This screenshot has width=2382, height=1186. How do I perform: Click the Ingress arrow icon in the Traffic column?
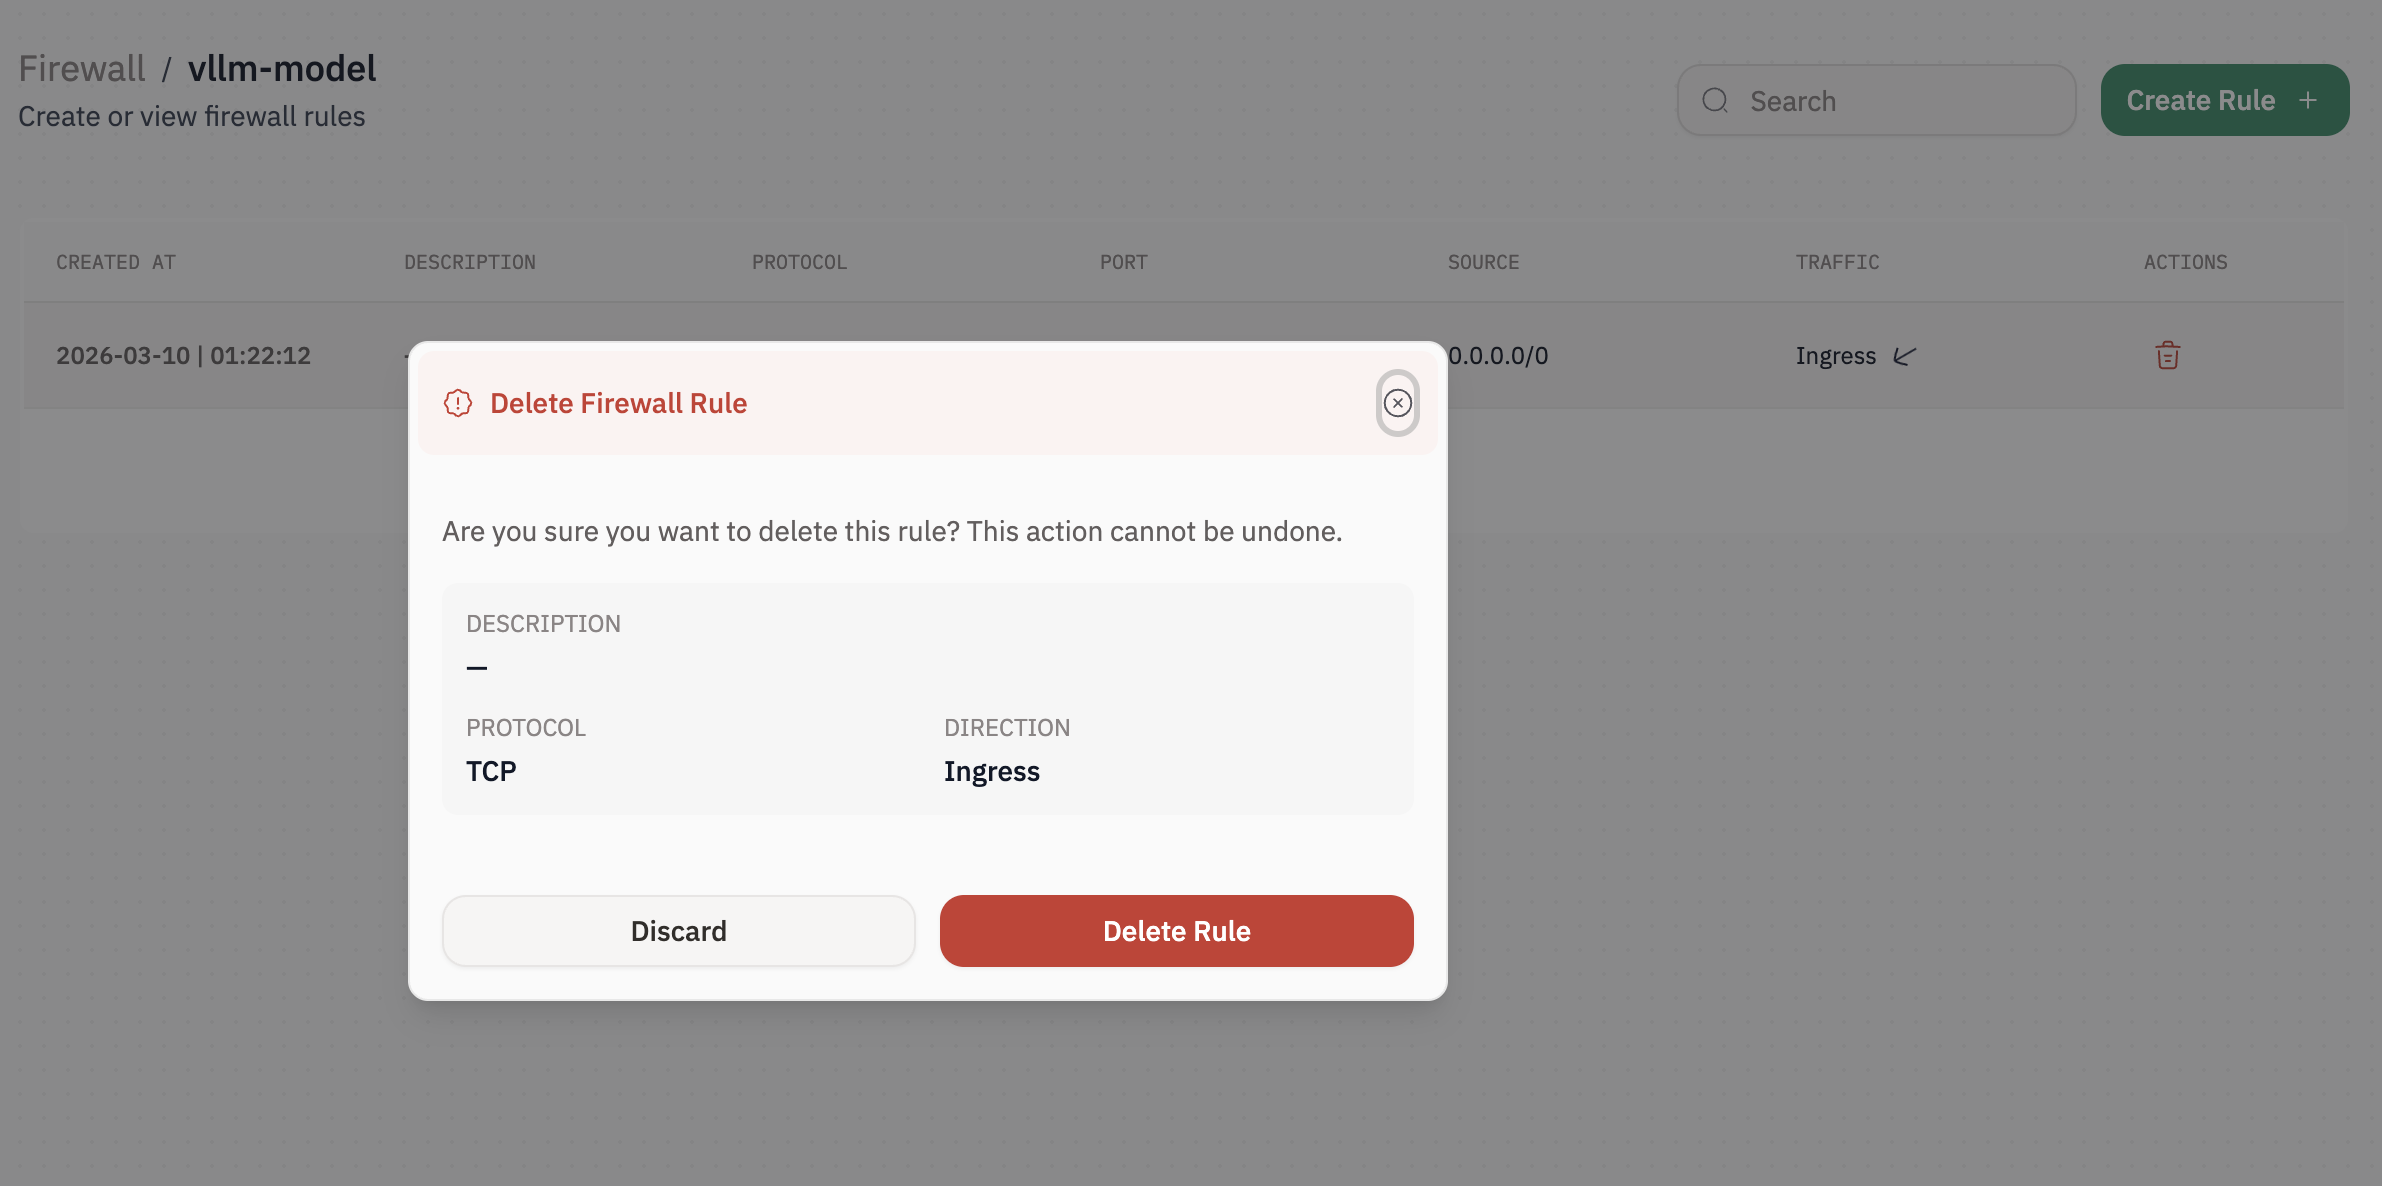(x=1905, y=356)
